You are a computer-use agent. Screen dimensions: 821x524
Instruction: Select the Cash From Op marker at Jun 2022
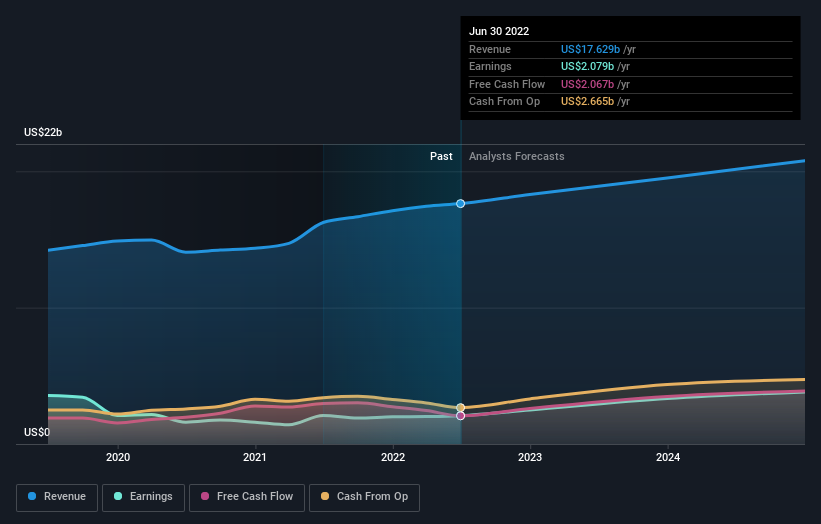(460, 407)
